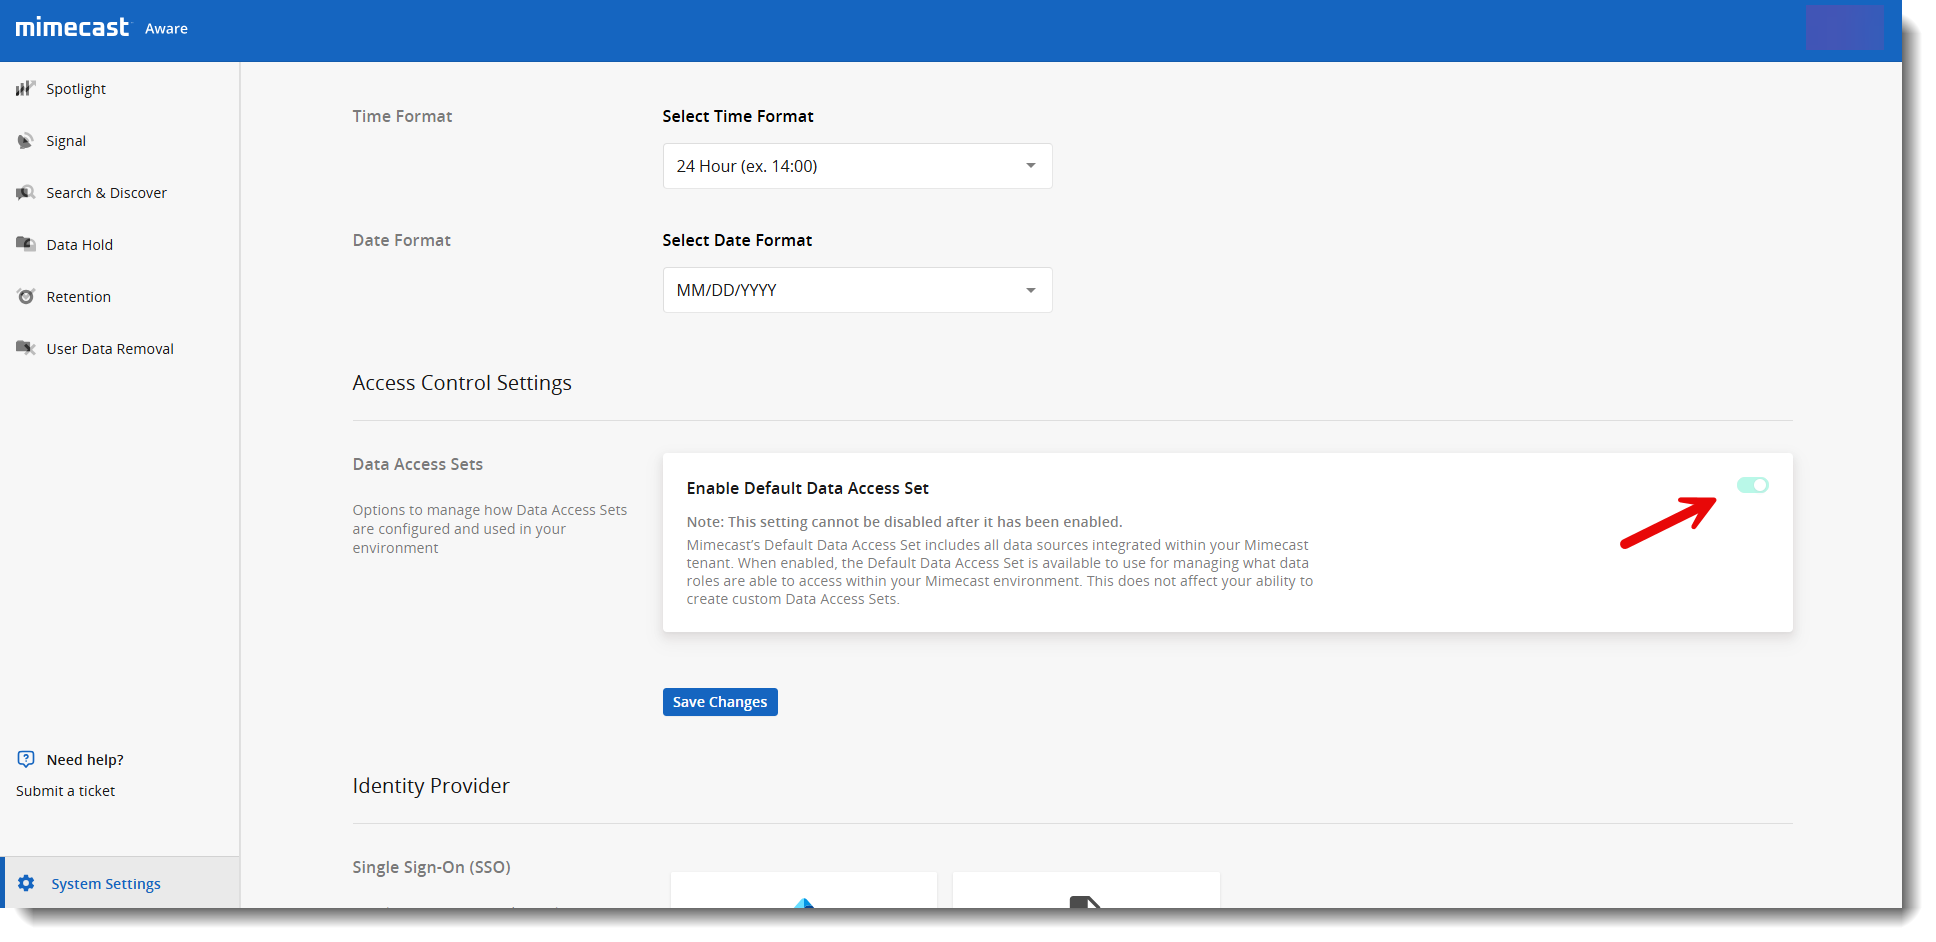Image resolution: width=1936 pixels, height=942 pixels.
Task: Click the highlighted profile area in the top-right corner
Action: pyautogui.click(x=1844, y=28)
